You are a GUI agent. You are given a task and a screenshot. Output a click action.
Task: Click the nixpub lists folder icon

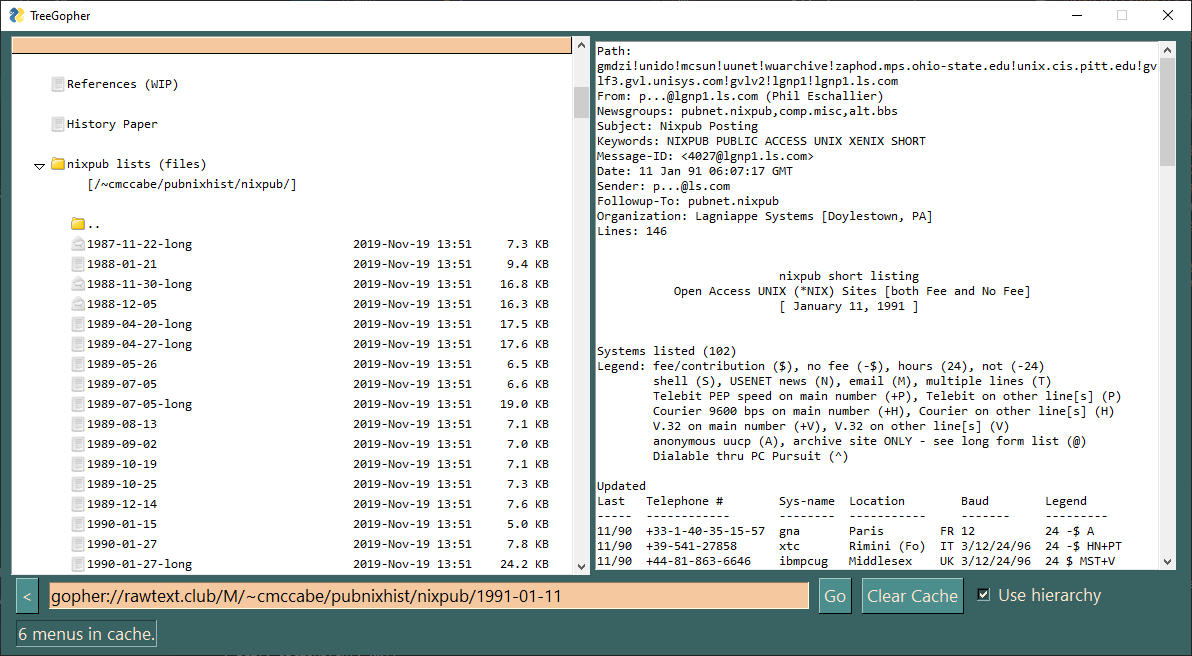coord(58,164)
